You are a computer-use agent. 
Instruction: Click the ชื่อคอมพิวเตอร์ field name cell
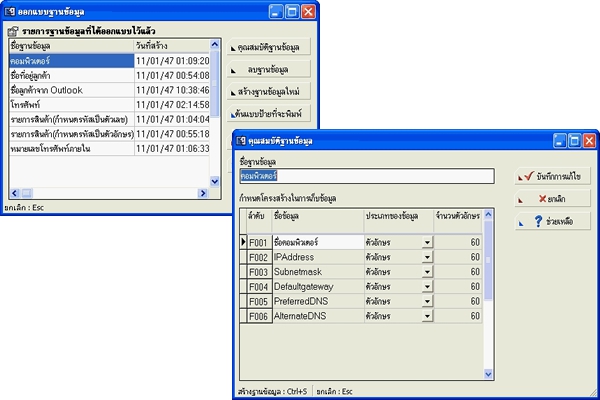(318, 242)
